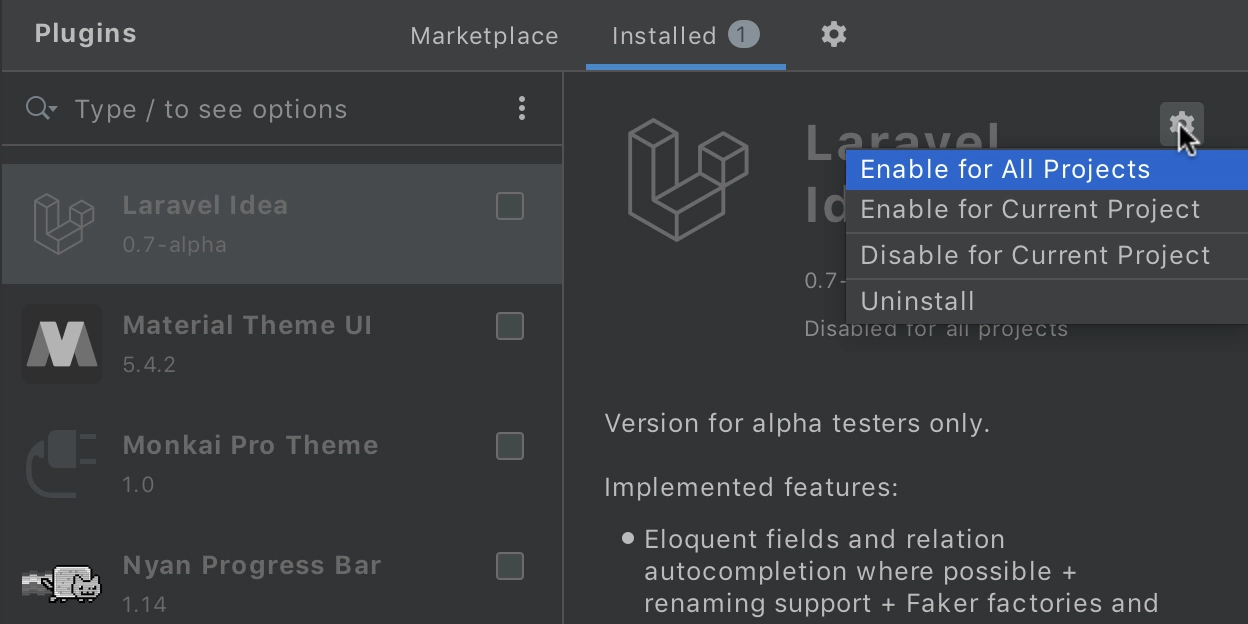Viewport: 1248px width, 624px height.
Task: Click the Laravel Idea plugin list icon
Action: 63,224
